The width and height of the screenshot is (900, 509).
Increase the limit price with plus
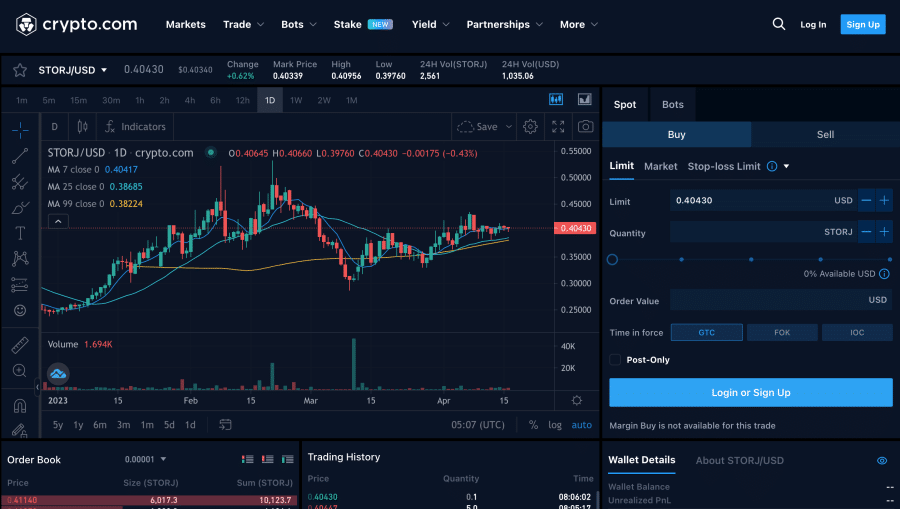point(885,200)
